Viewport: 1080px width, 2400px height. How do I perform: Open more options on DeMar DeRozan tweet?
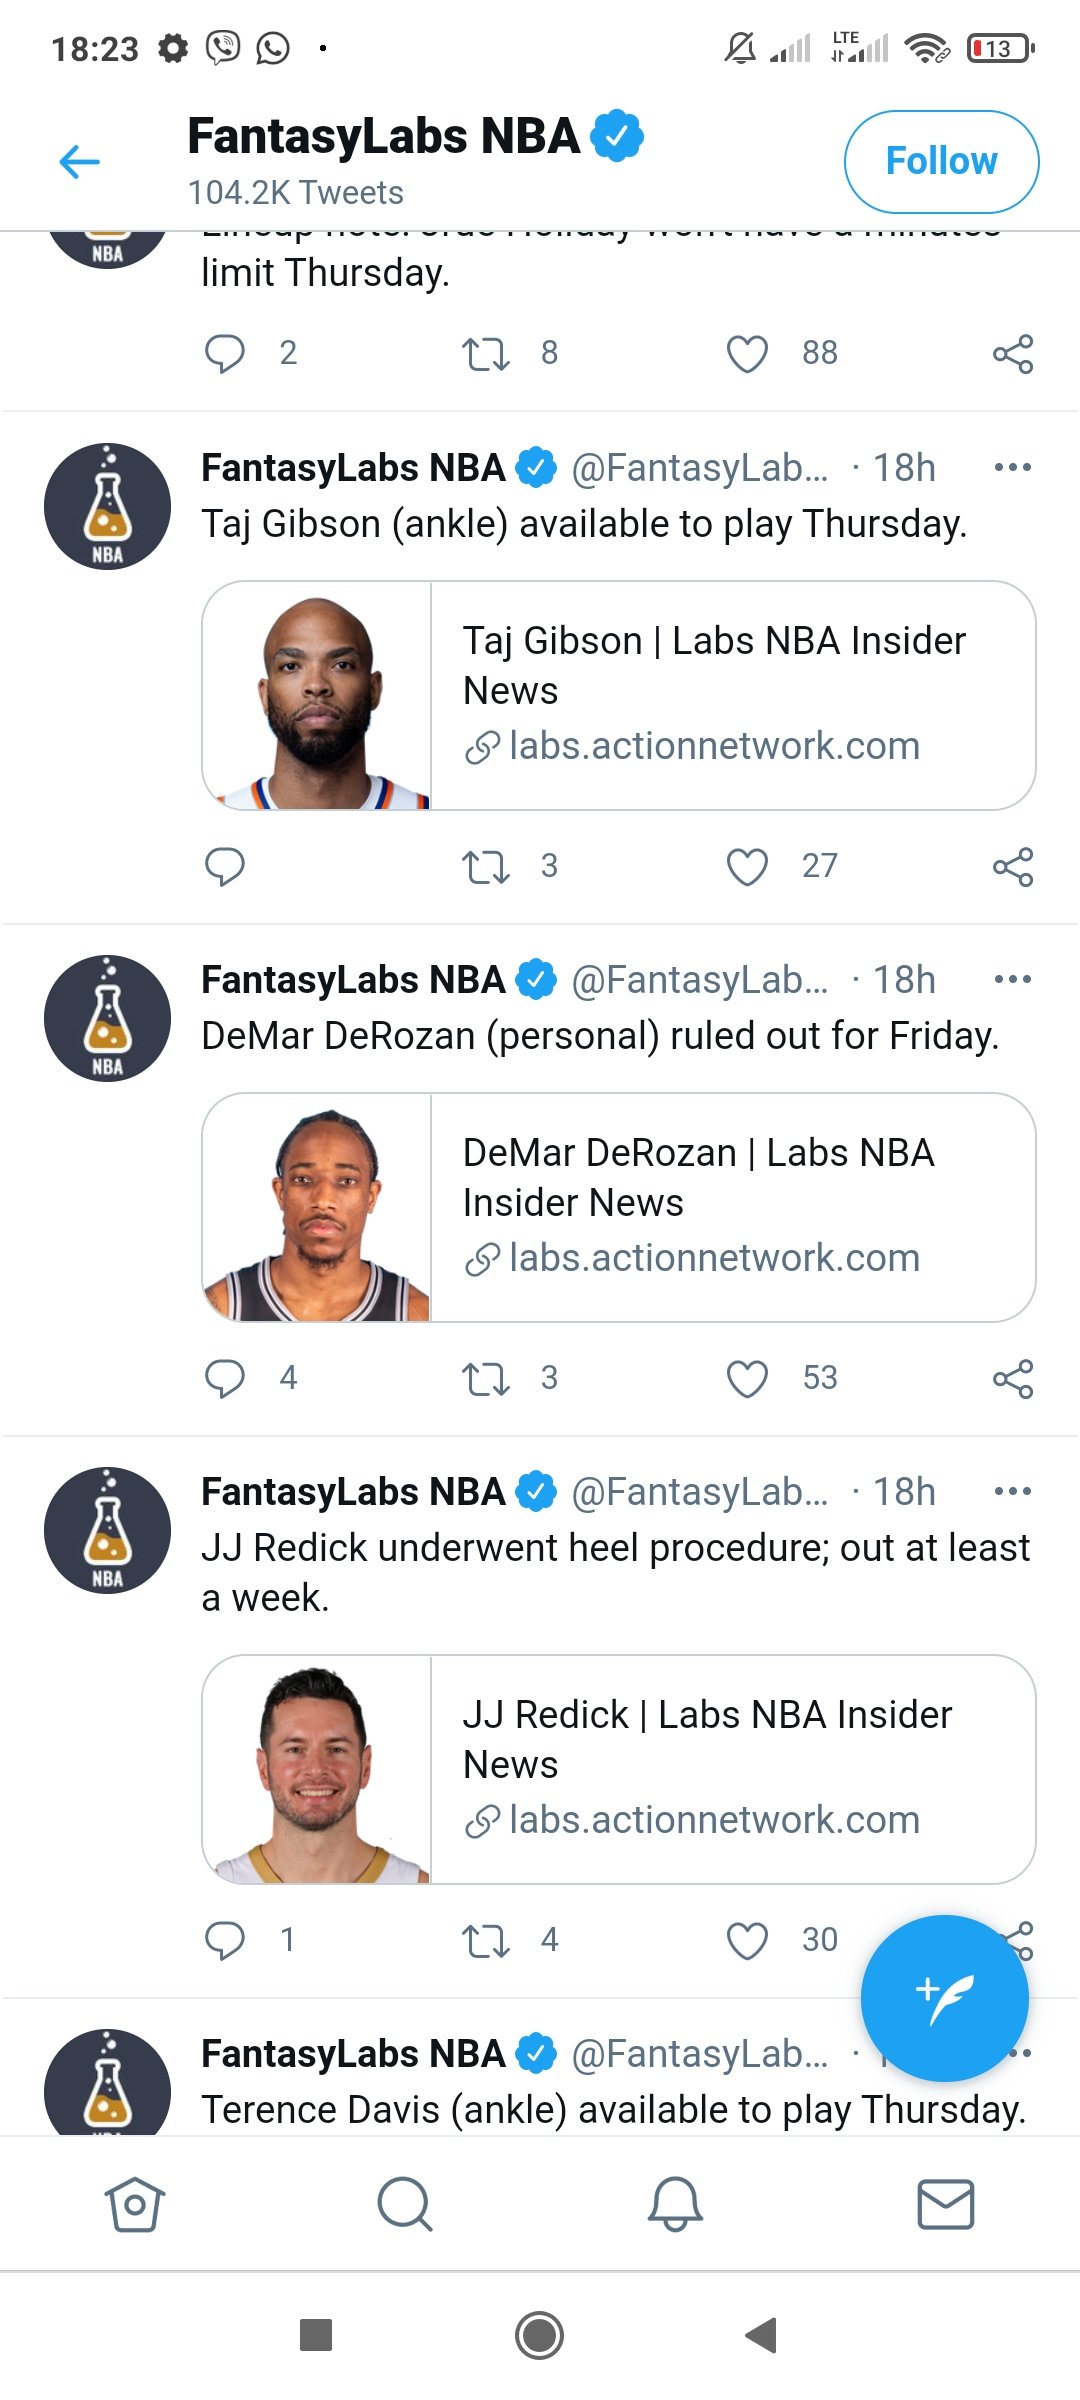coord(1012,979)
